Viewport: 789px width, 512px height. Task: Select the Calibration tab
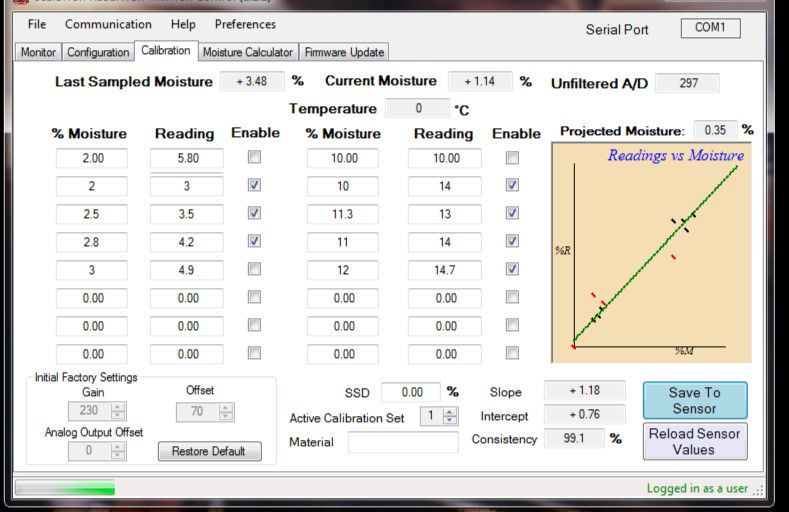click(166, 51)
